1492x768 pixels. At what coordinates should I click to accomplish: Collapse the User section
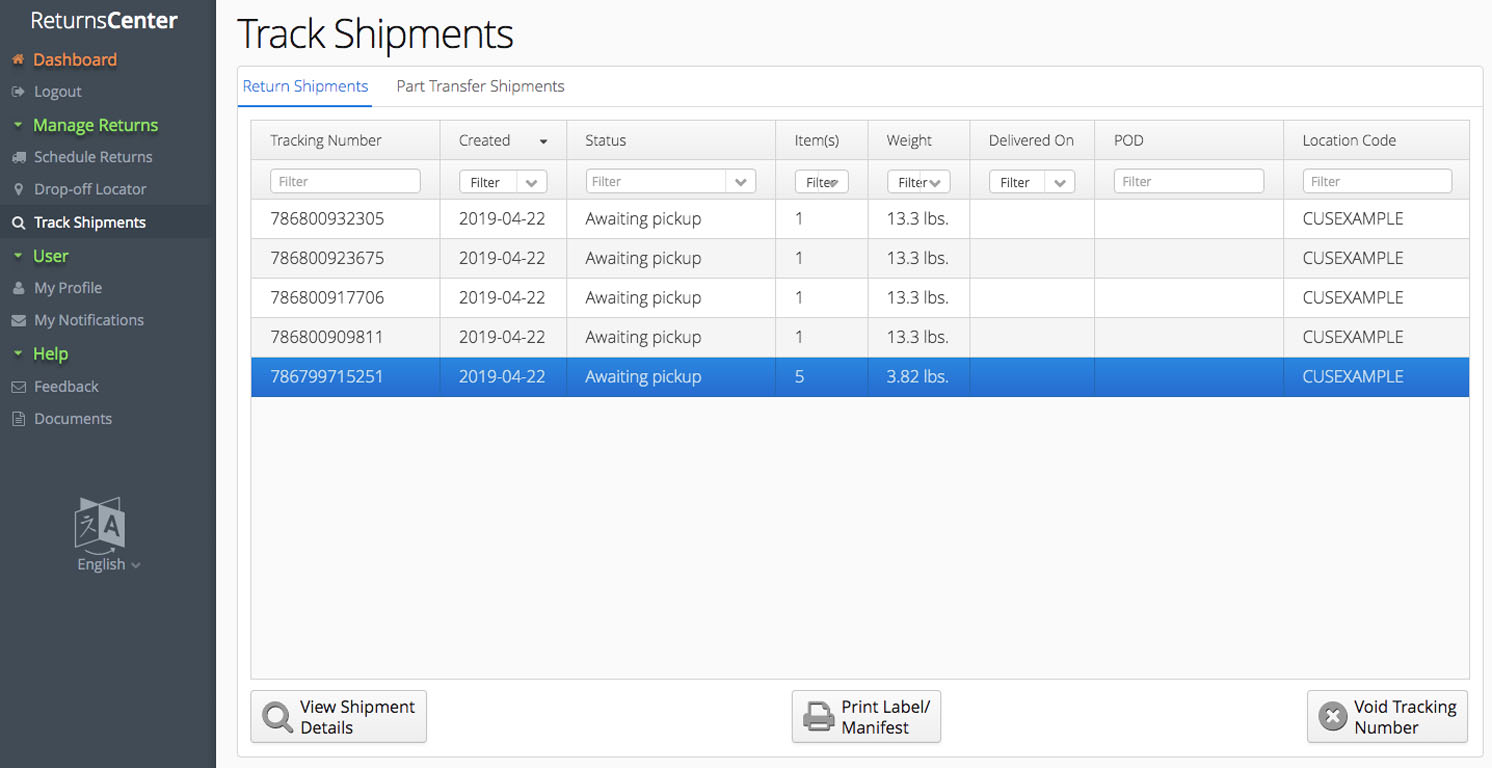18,256
